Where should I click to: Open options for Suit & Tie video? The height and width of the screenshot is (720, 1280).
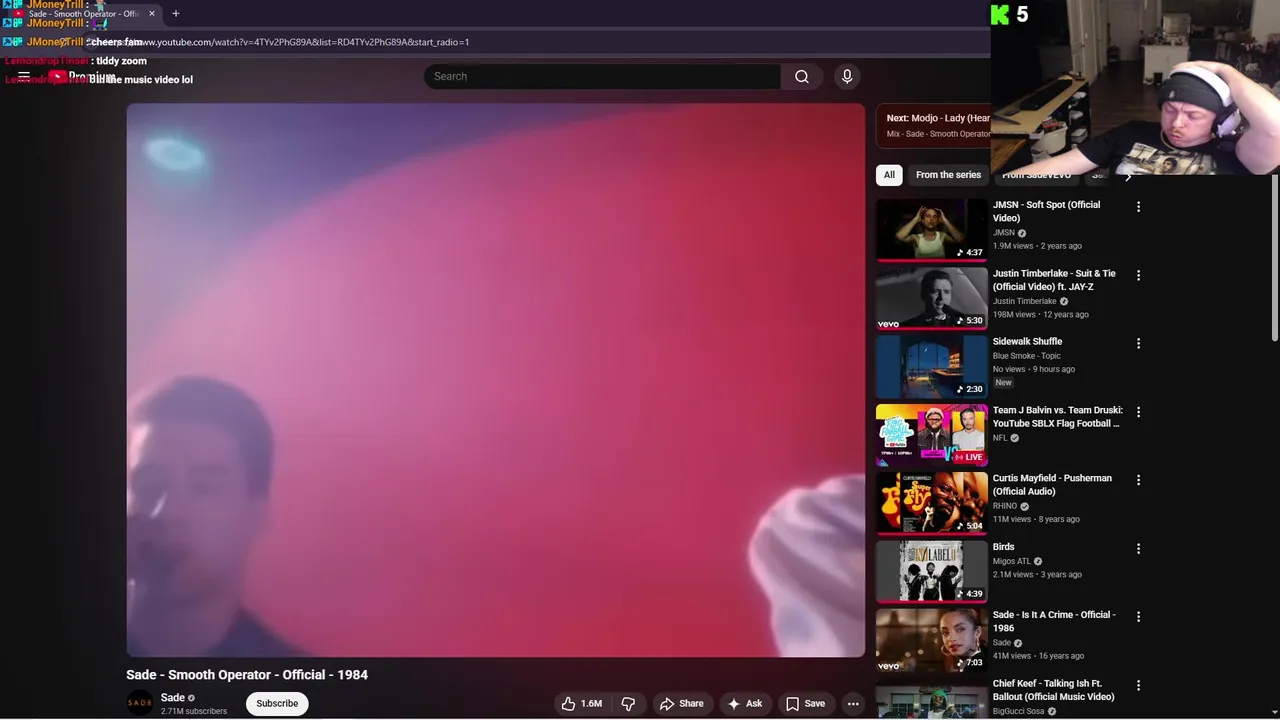click(x=1138, y=275)
